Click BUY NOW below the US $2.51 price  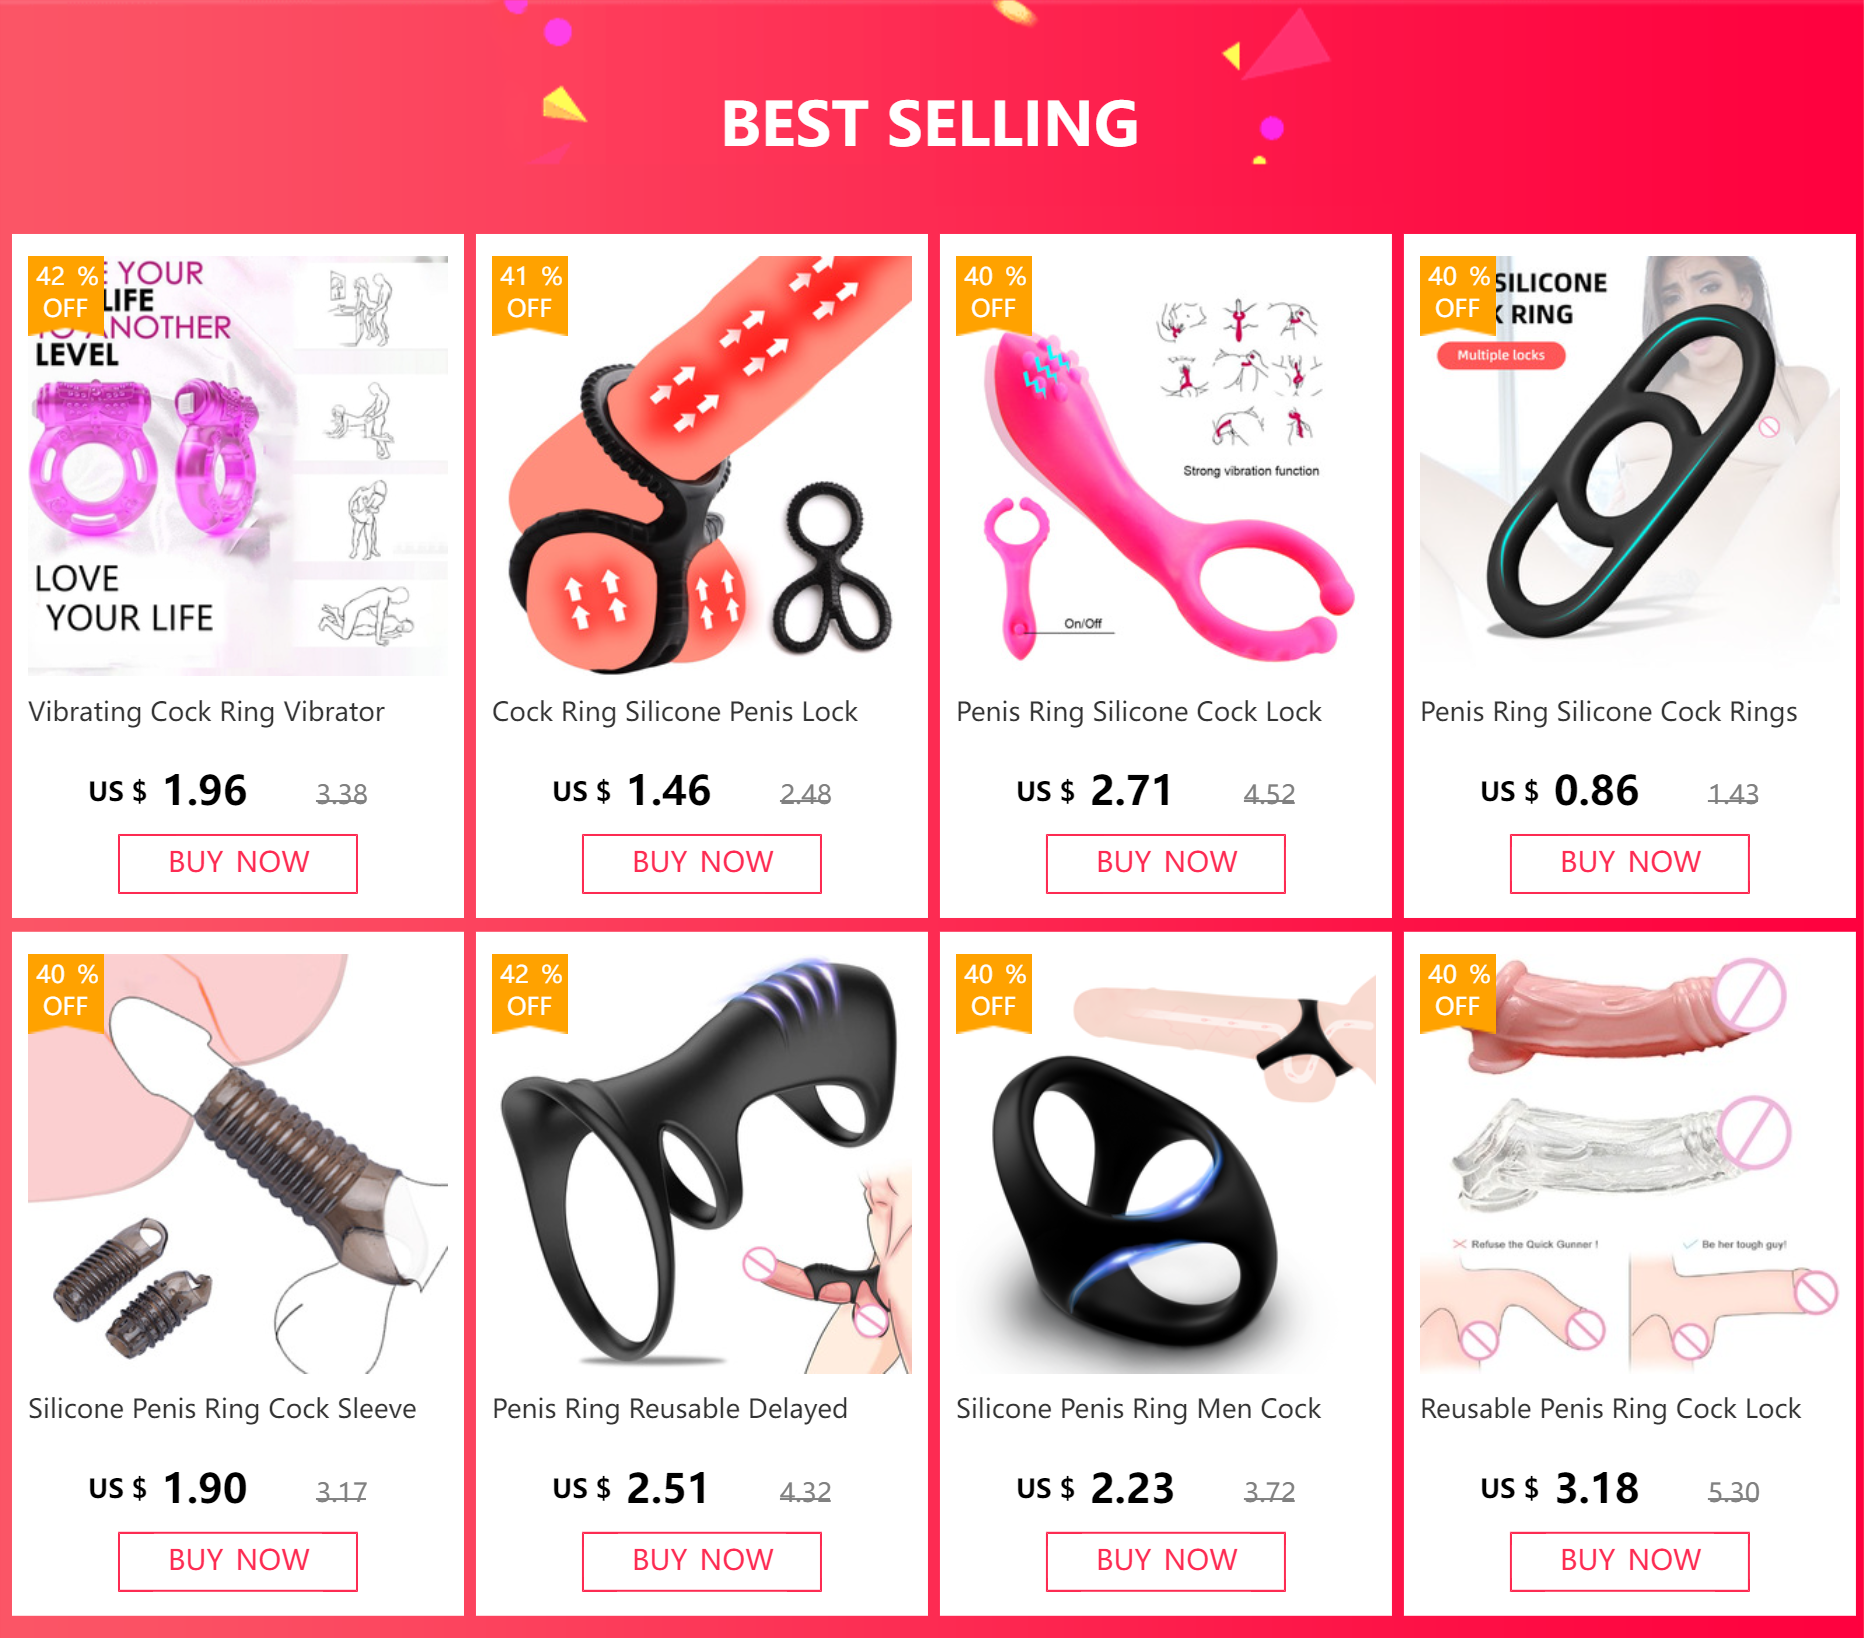coord(702,1562)
